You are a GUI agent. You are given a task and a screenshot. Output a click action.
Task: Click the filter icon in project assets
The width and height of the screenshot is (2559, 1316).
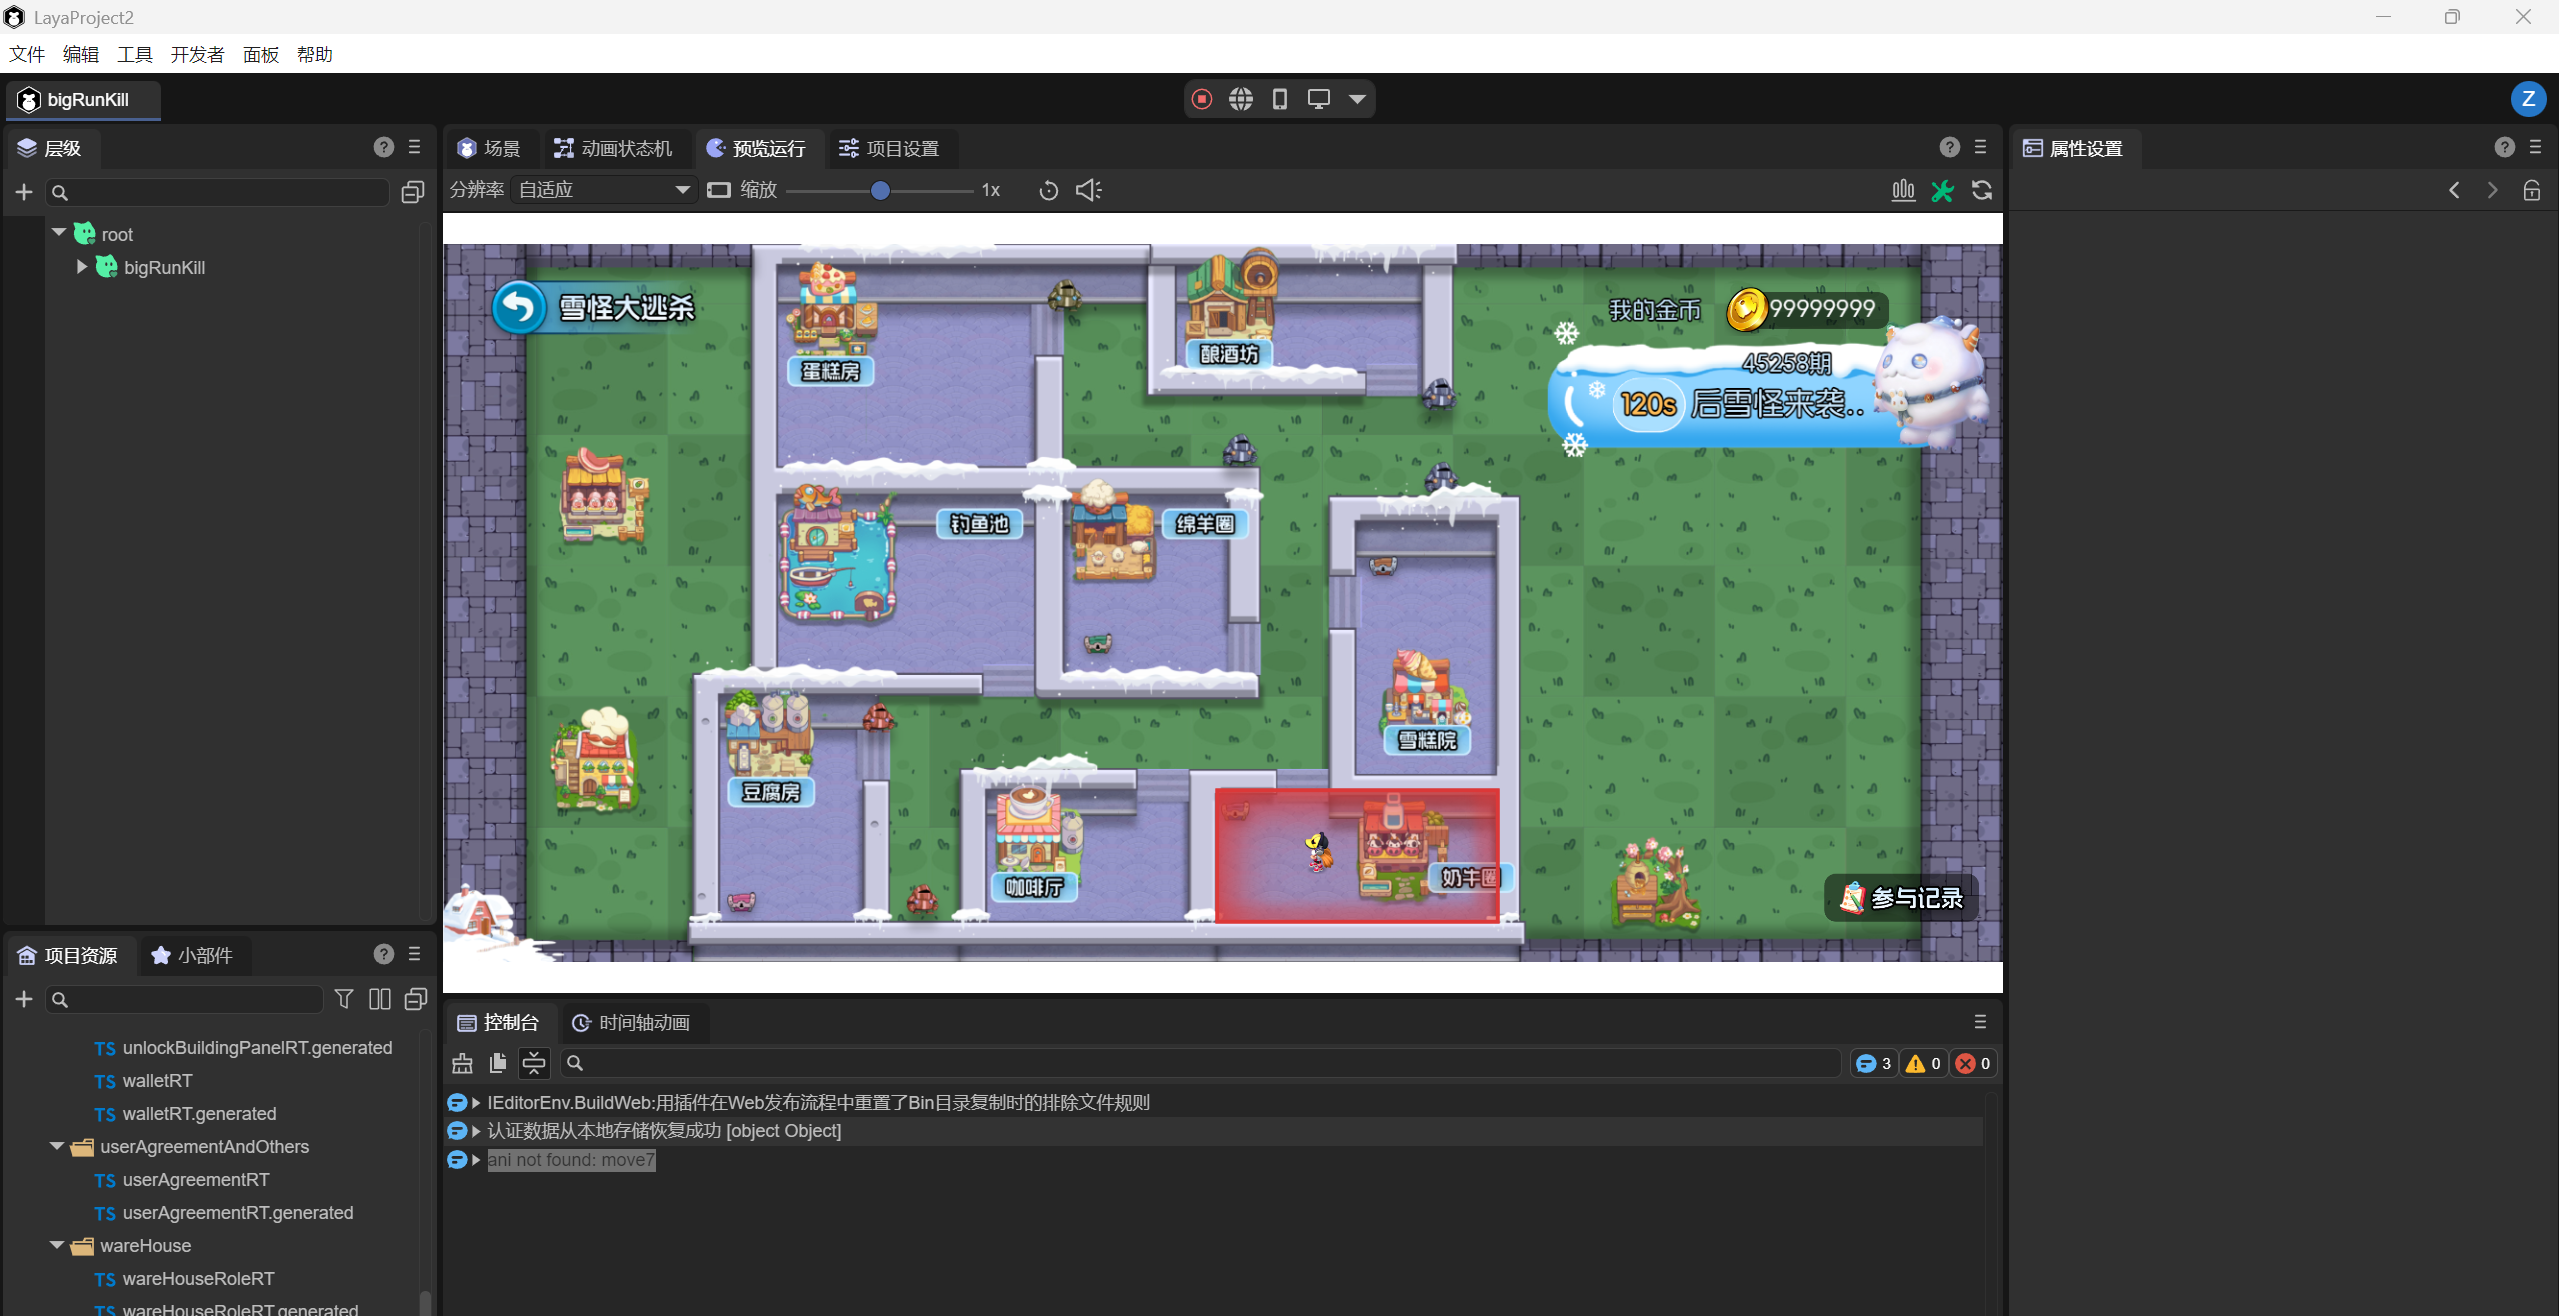click(344, 999)
